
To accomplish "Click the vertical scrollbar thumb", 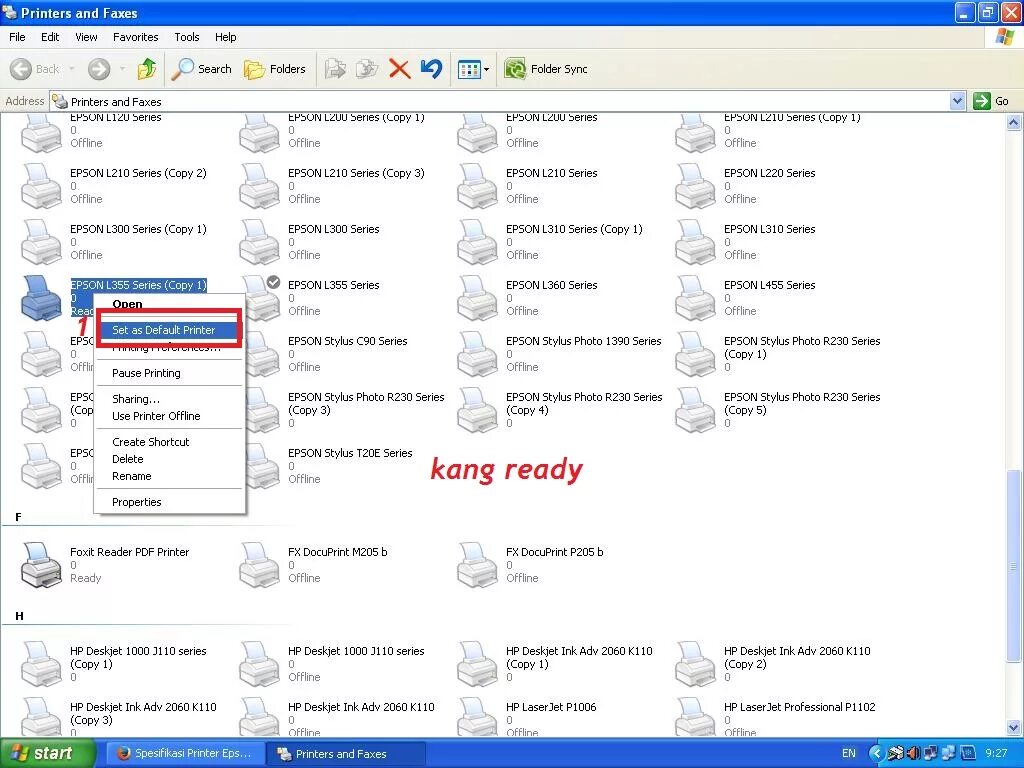I will [1014, 566].
